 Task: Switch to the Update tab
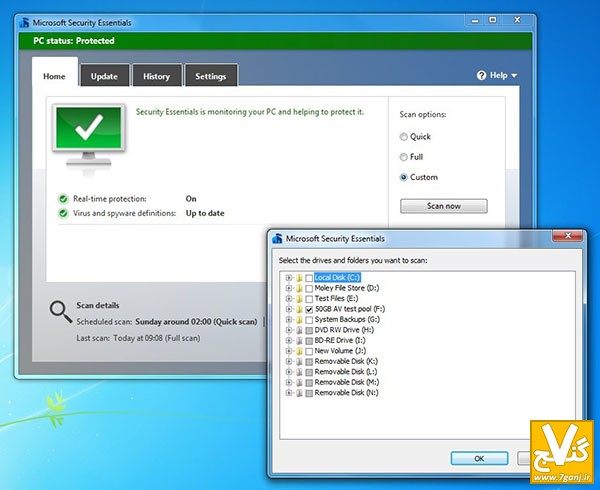(x=104, y=76)
